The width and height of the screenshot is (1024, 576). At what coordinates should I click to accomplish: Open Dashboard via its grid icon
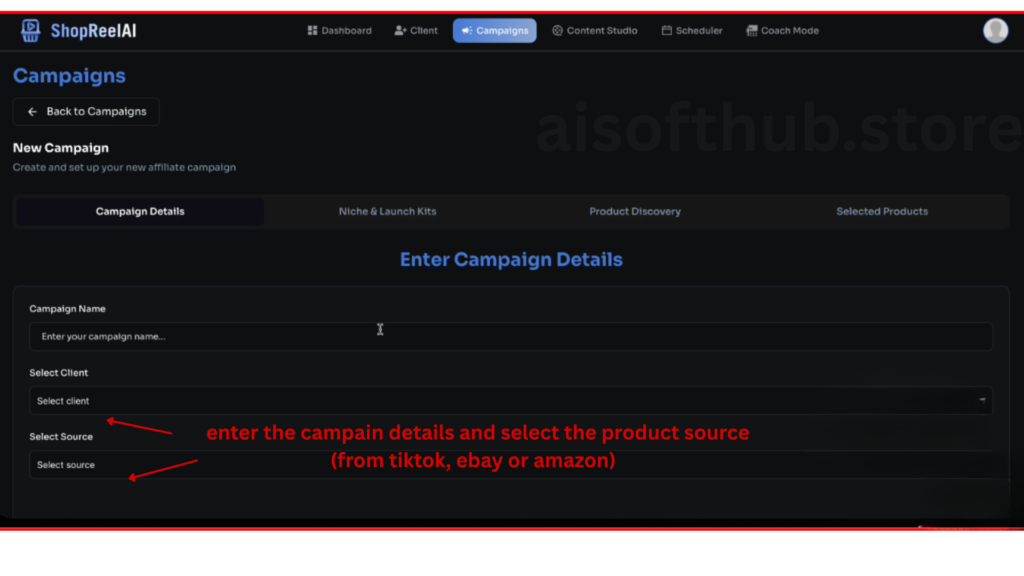tap(312, 31)
